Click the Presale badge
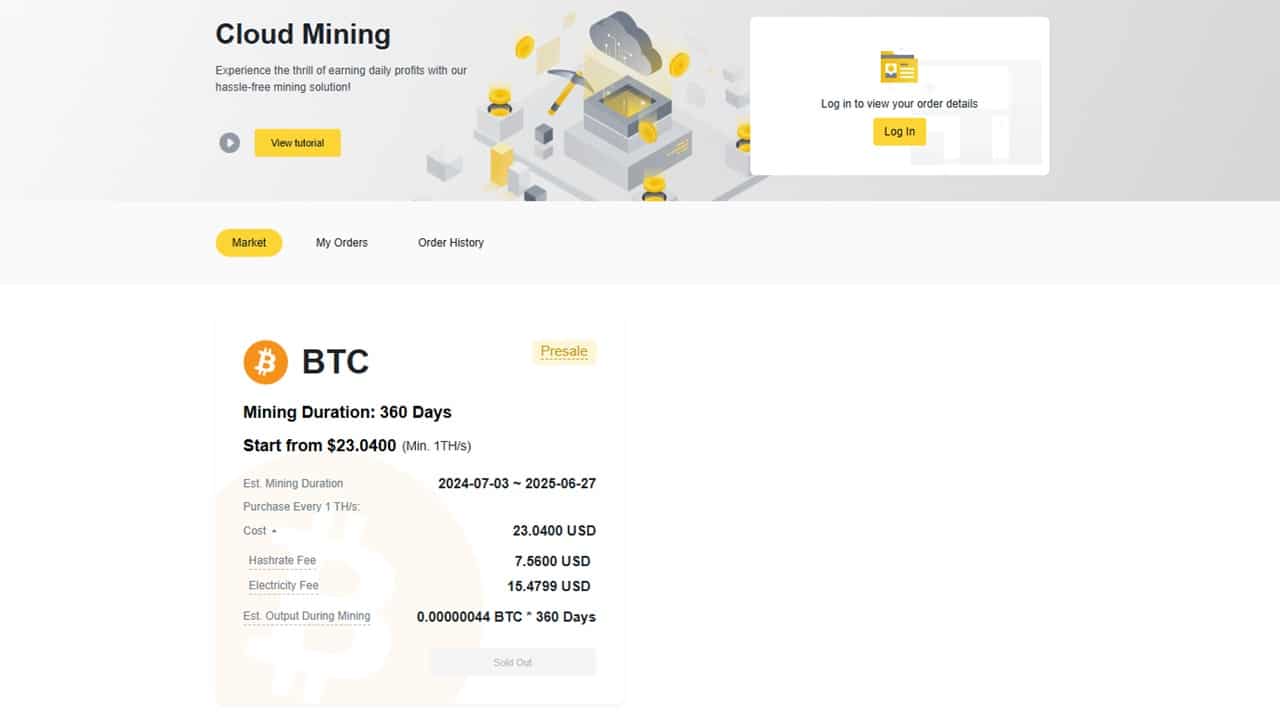This screenshot has height=720, width=1280. tap(564, 352)
